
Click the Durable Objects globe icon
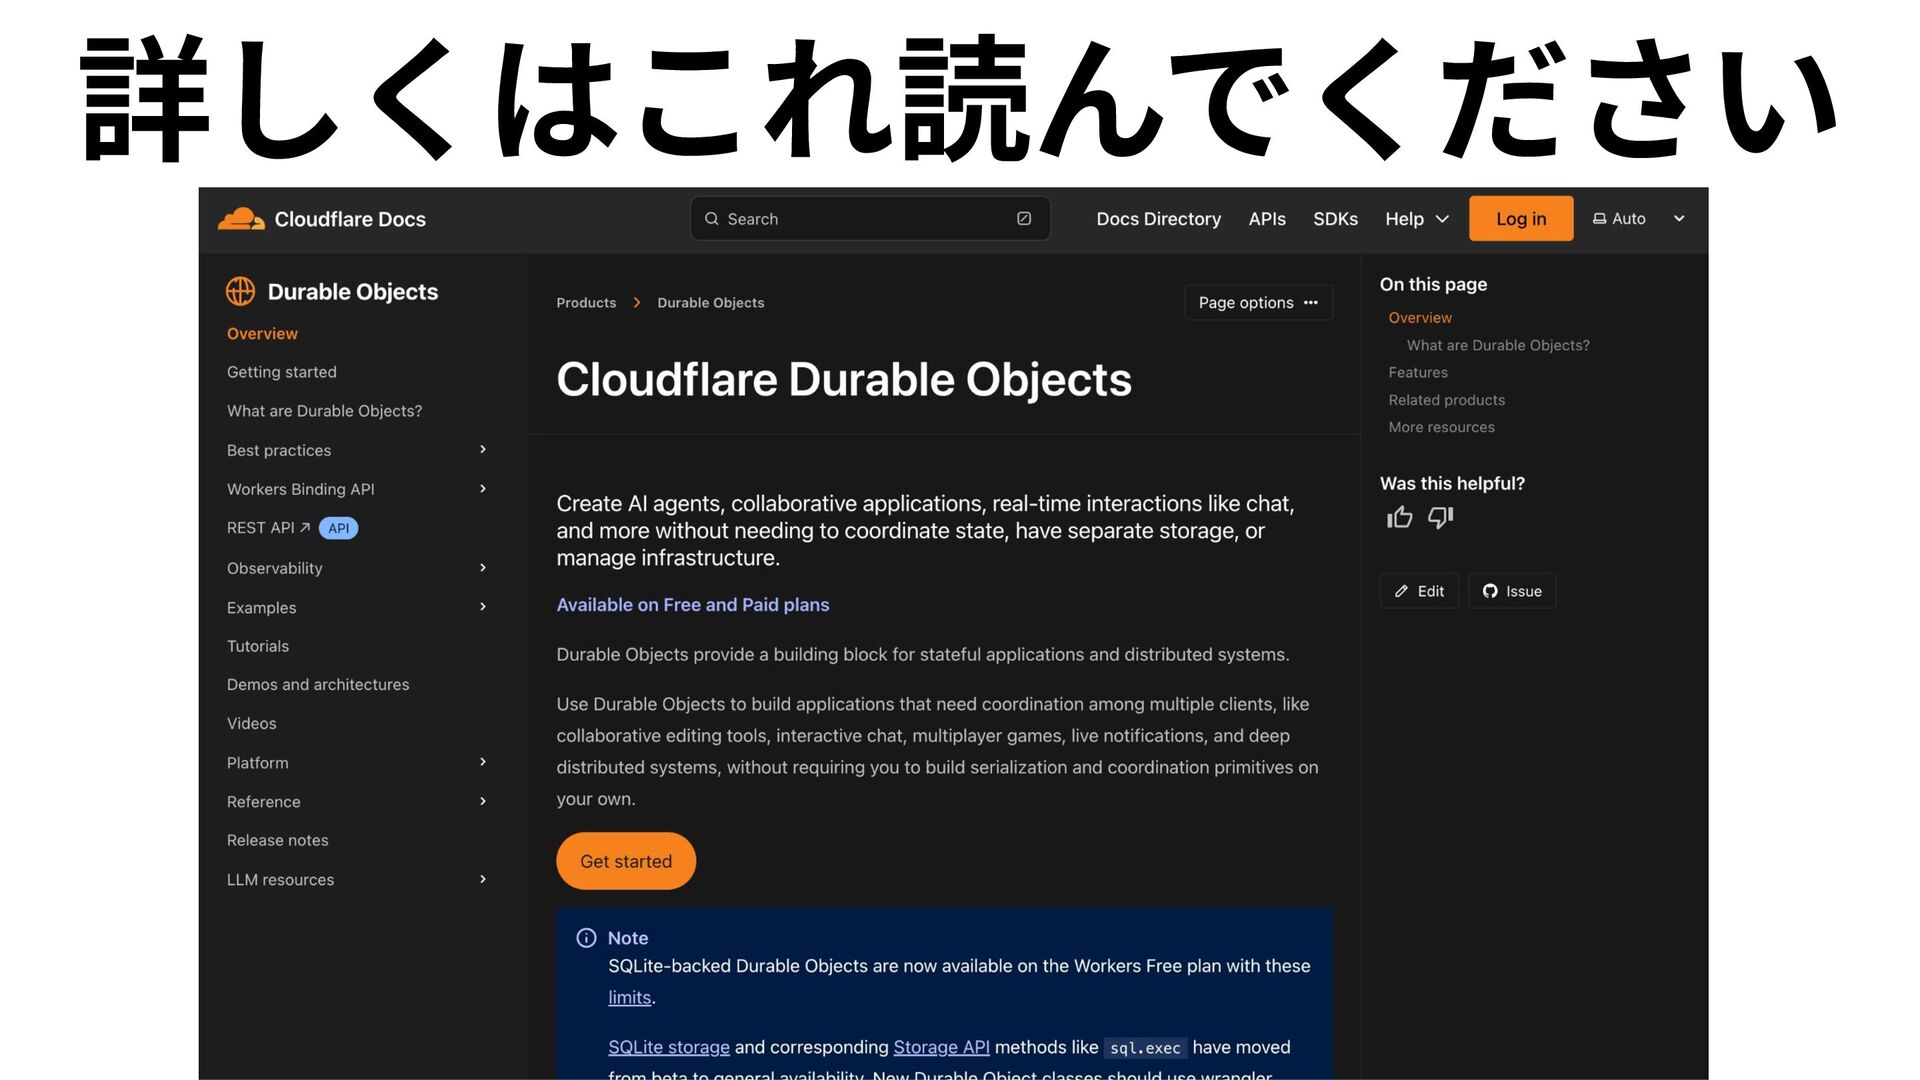[x=240, y=291]
